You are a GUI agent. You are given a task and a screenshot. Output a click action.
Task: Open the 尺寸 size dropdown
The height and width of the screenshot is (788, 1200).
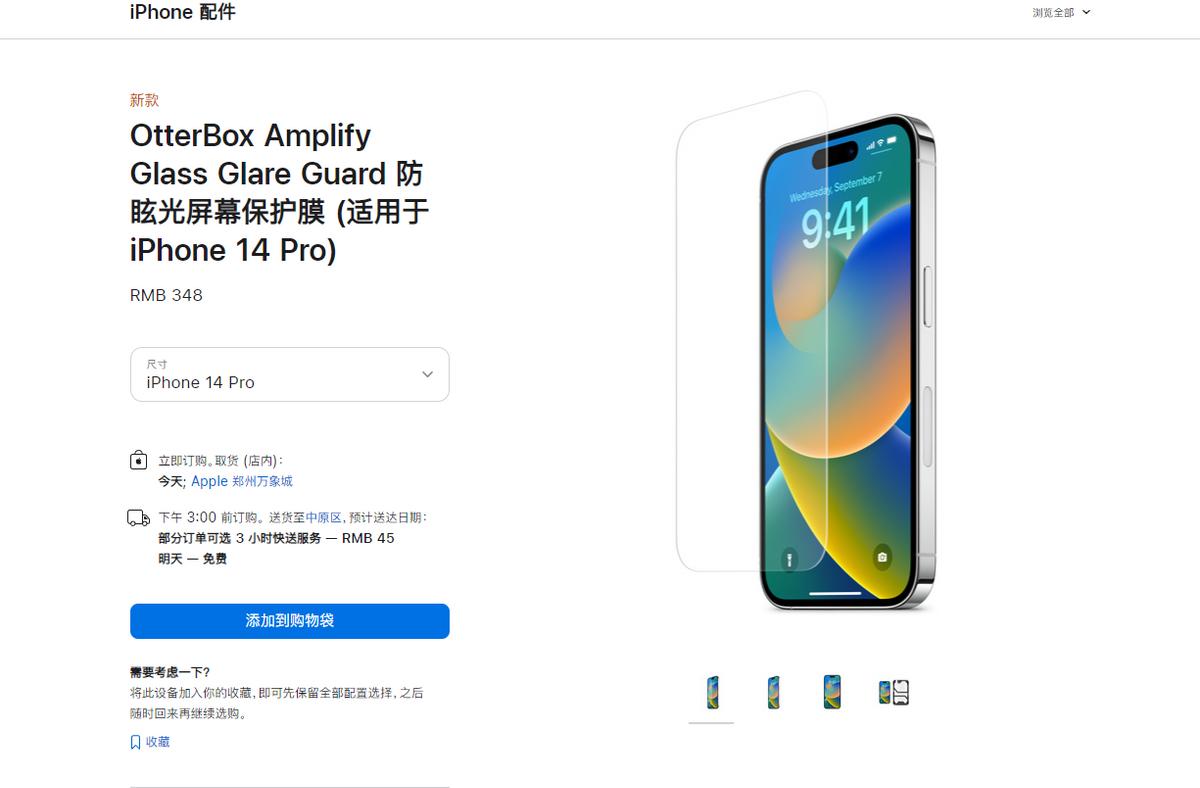pos(289,374)
